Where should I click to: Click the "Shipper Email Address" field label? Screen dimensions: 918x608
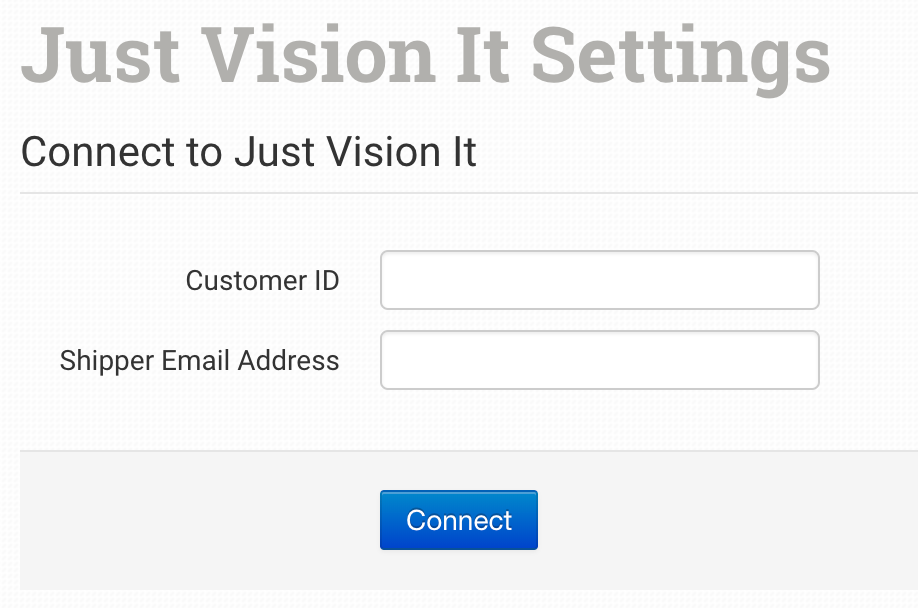tap(199, 361)
